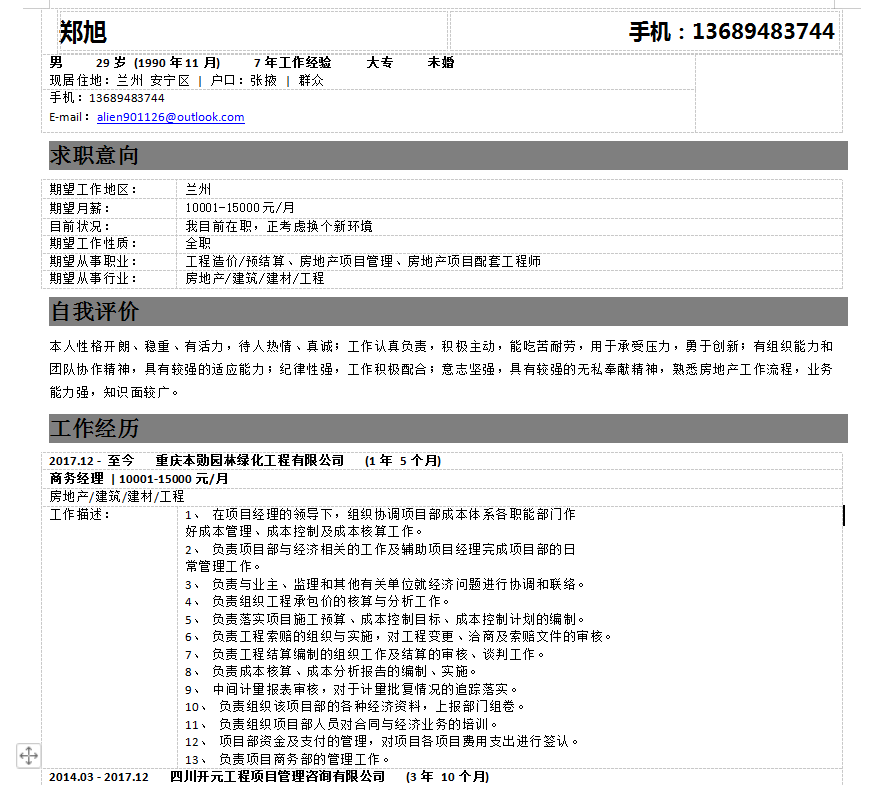Click the duration text (1年 5个月)
Image resolution: width=879 pixels, height=785 pixels.
(403, 461)
